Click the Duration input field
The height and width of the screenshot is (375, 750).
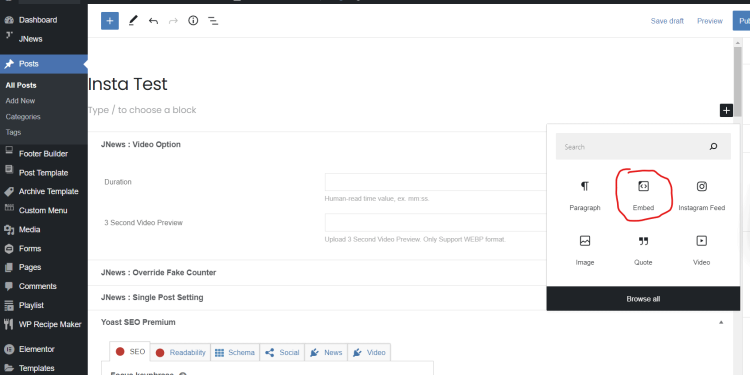[435, 182]
